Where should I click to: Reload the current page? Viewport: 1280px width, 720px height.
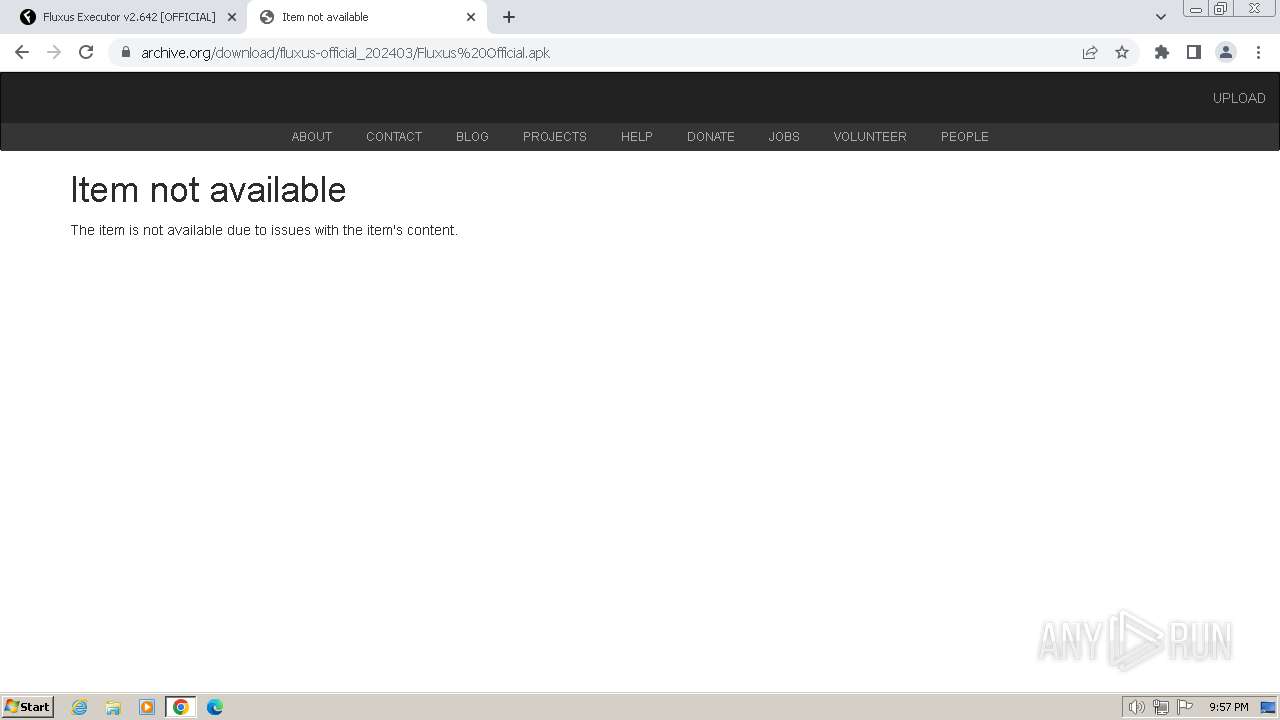pyautogui.click(x=86, y=52)
